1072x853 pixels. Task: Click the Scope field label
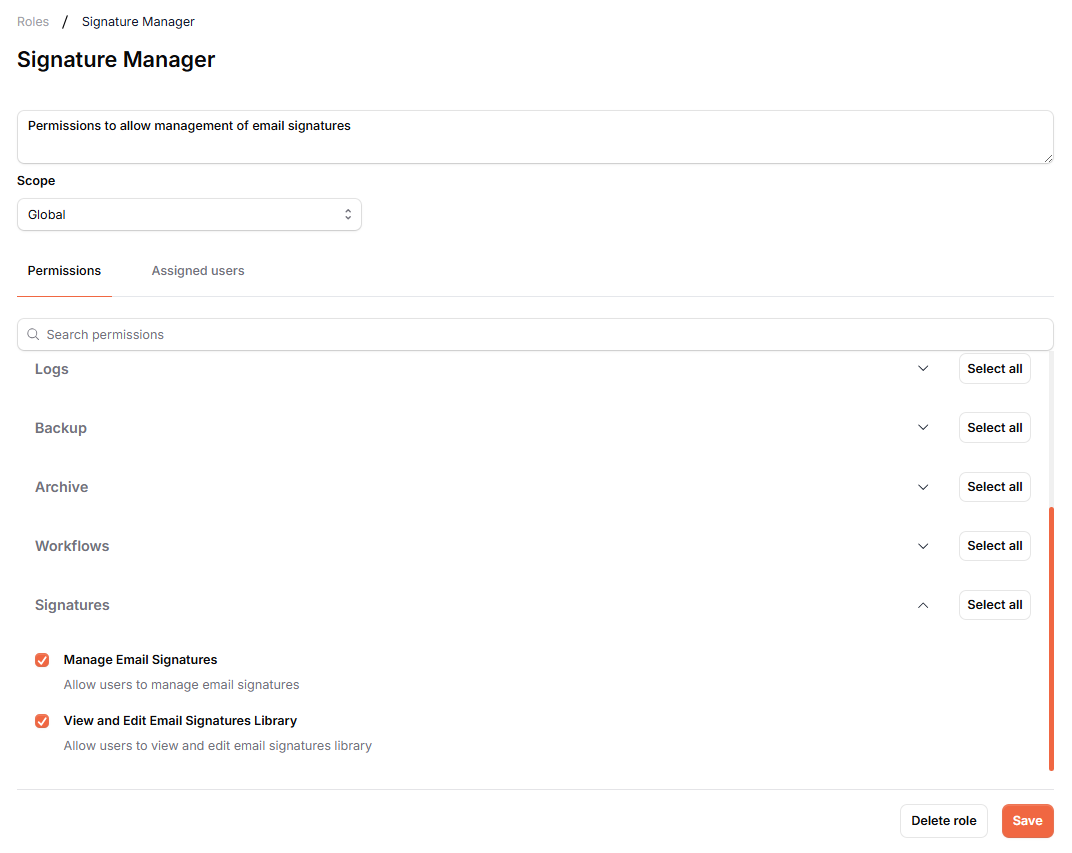click(x=36, y=180)
